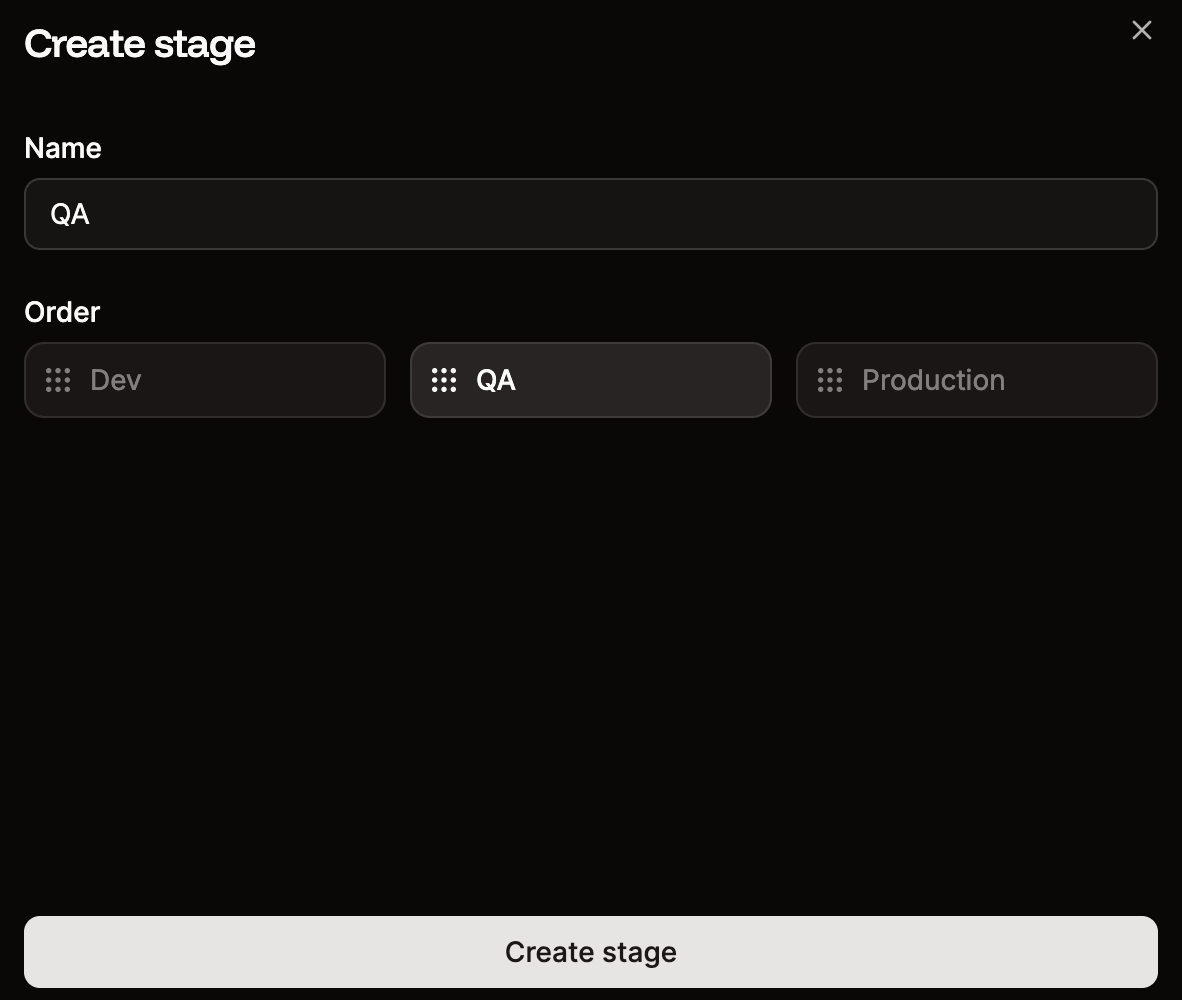Viewport: 1182px width, 1000px height.
Task: Click the Order section label
Action: click(61, 312)
